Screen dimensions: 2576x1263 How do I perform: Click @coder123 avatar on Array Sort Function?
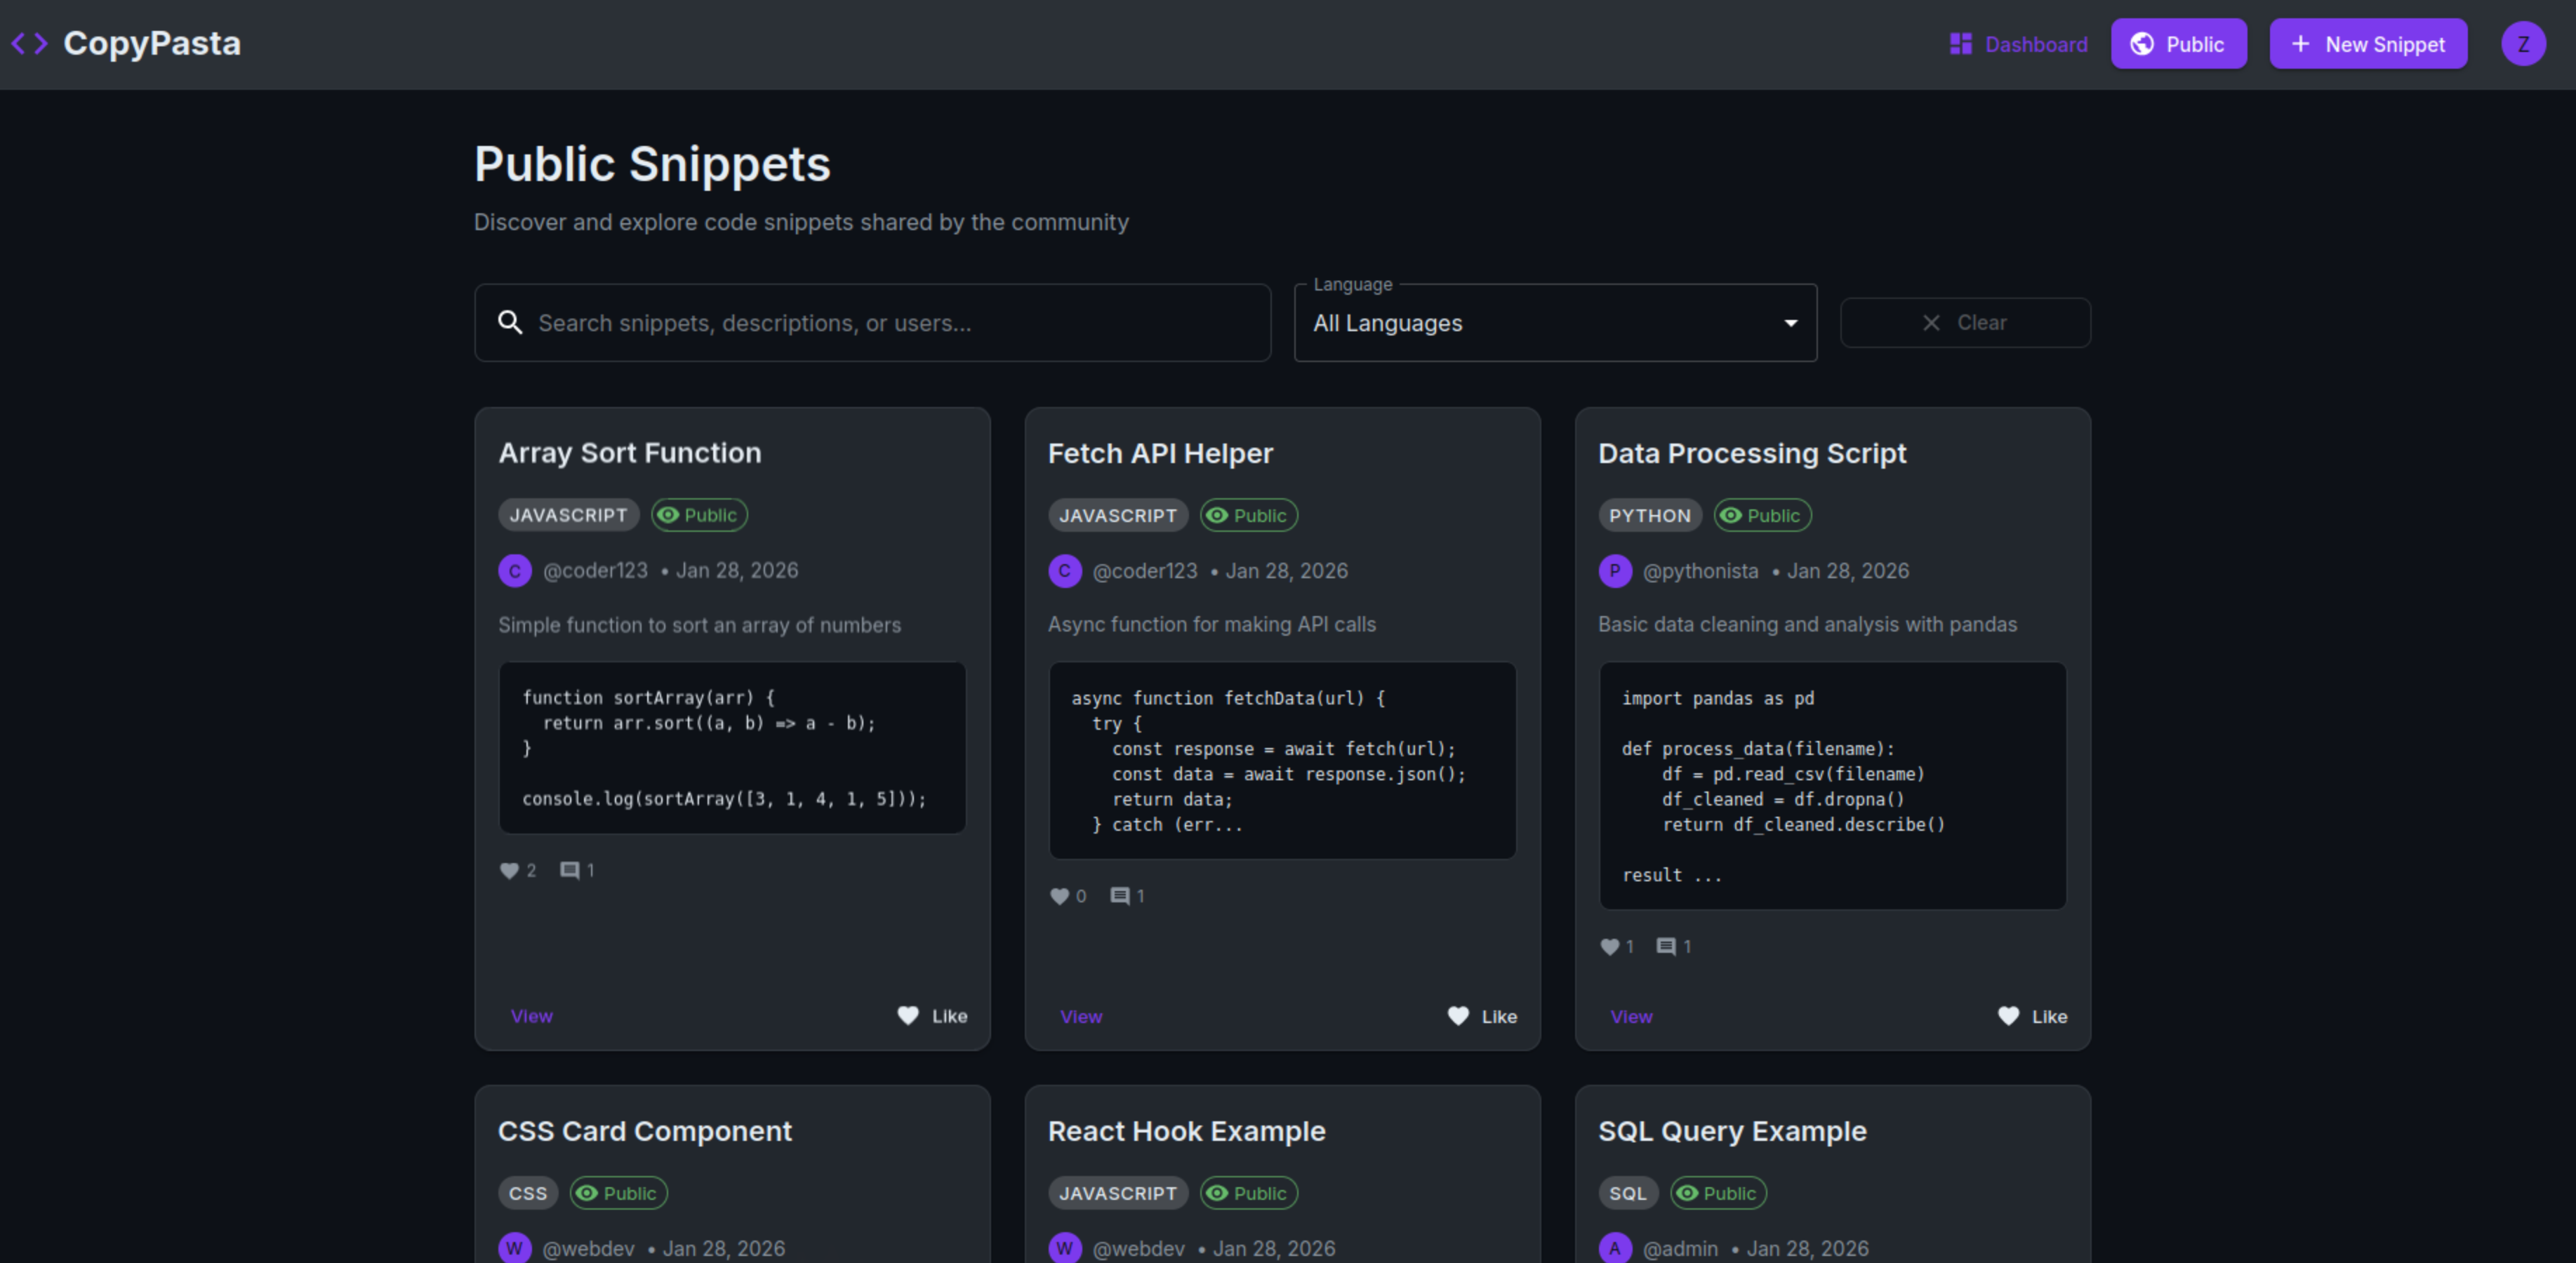pyautogui.click(x=514, y=570)
